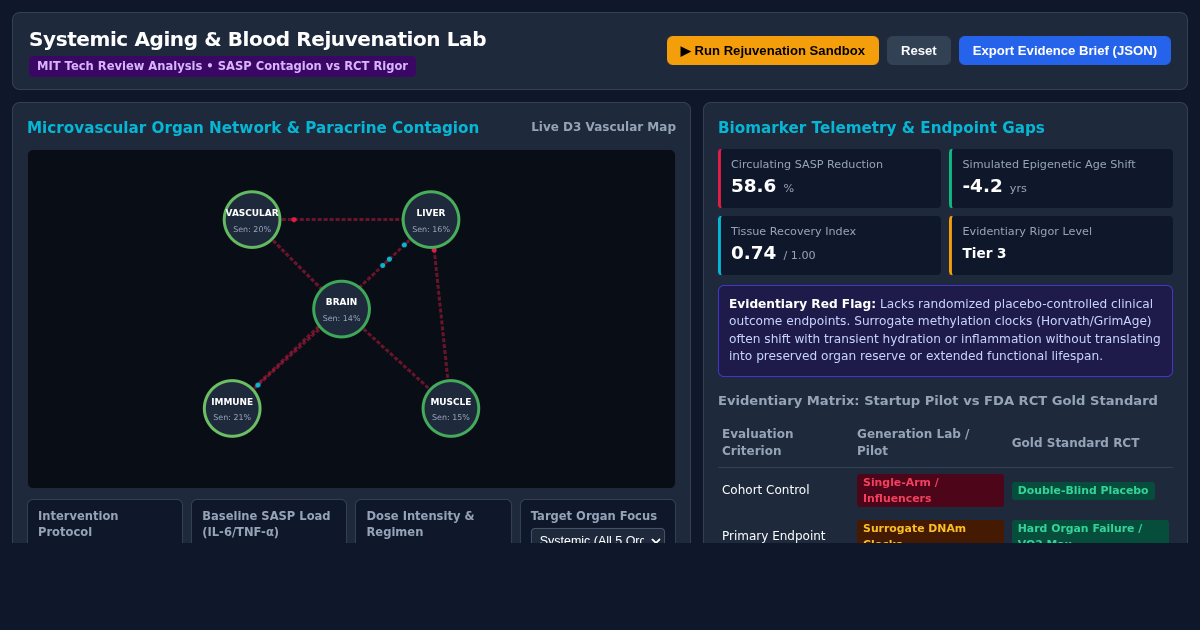This screenshot has width=1200, height=630.
Task: Select the VASCULAR organ node
Action: [x=252, y=220]
